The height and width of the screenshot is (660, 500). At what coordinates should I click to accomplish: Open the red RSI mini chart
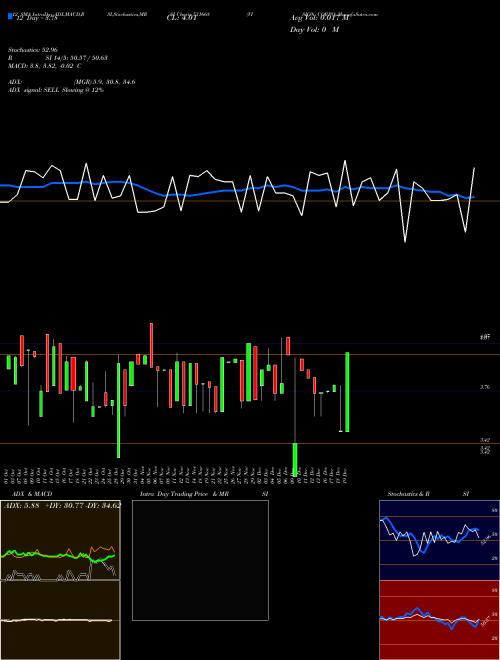coord(439,620)
